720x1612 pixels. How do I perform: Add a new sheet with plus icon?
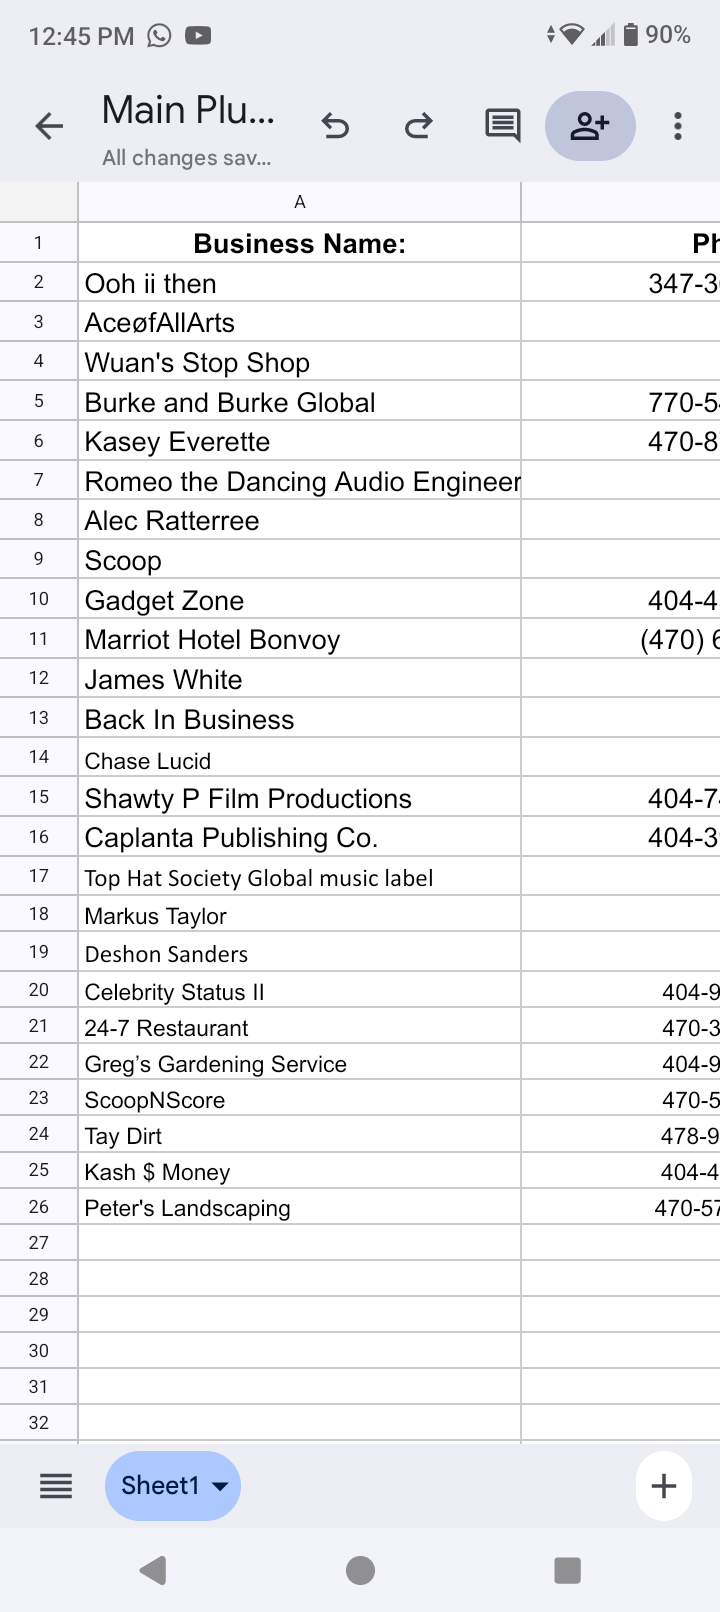(x=664, y=1487)
